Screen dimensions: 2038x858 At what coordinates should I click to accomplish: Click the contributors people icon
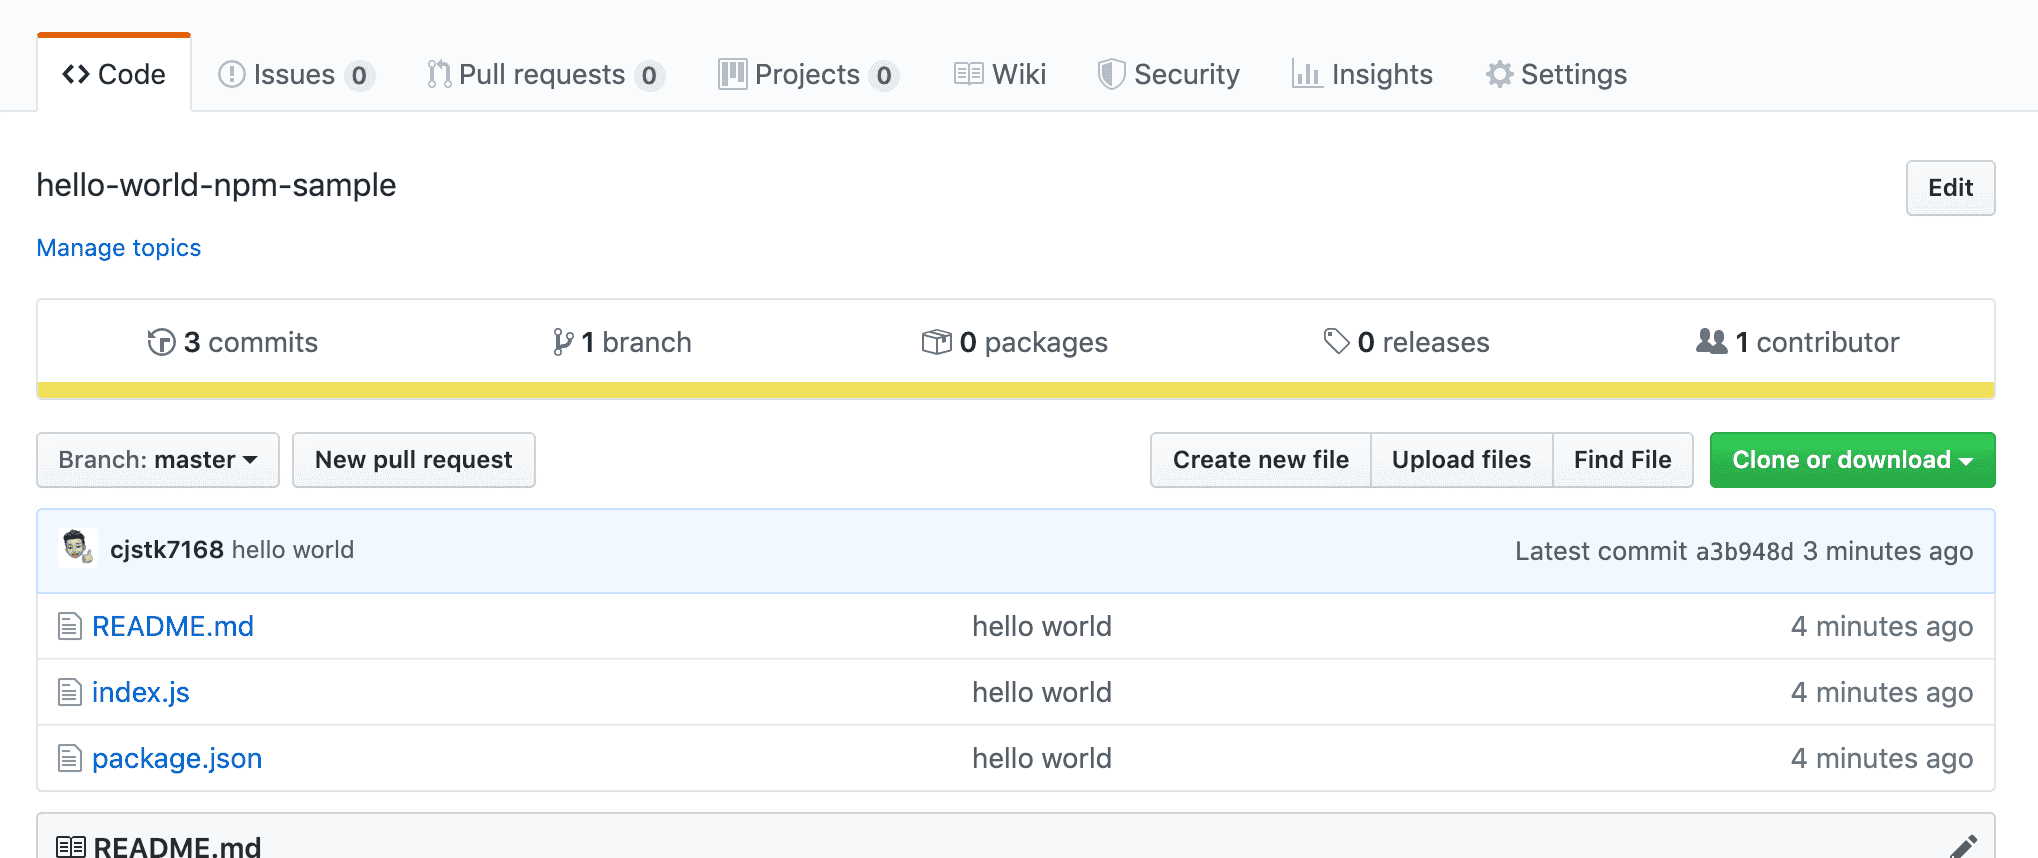(1711, 342)
